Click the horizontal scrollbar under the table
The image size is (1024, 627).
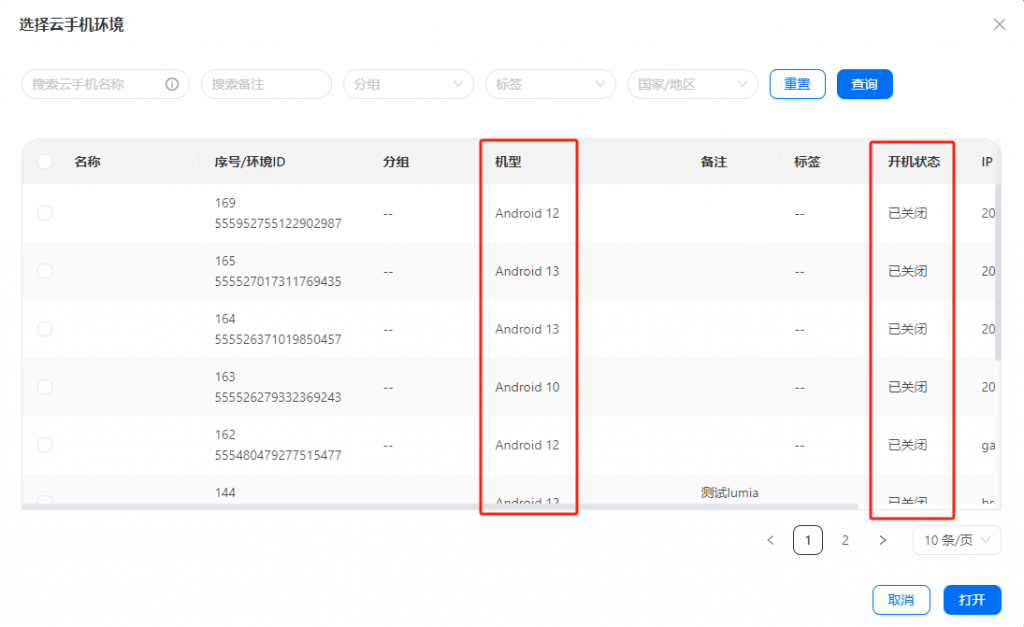pyautogui.click(x=440, y=507)
